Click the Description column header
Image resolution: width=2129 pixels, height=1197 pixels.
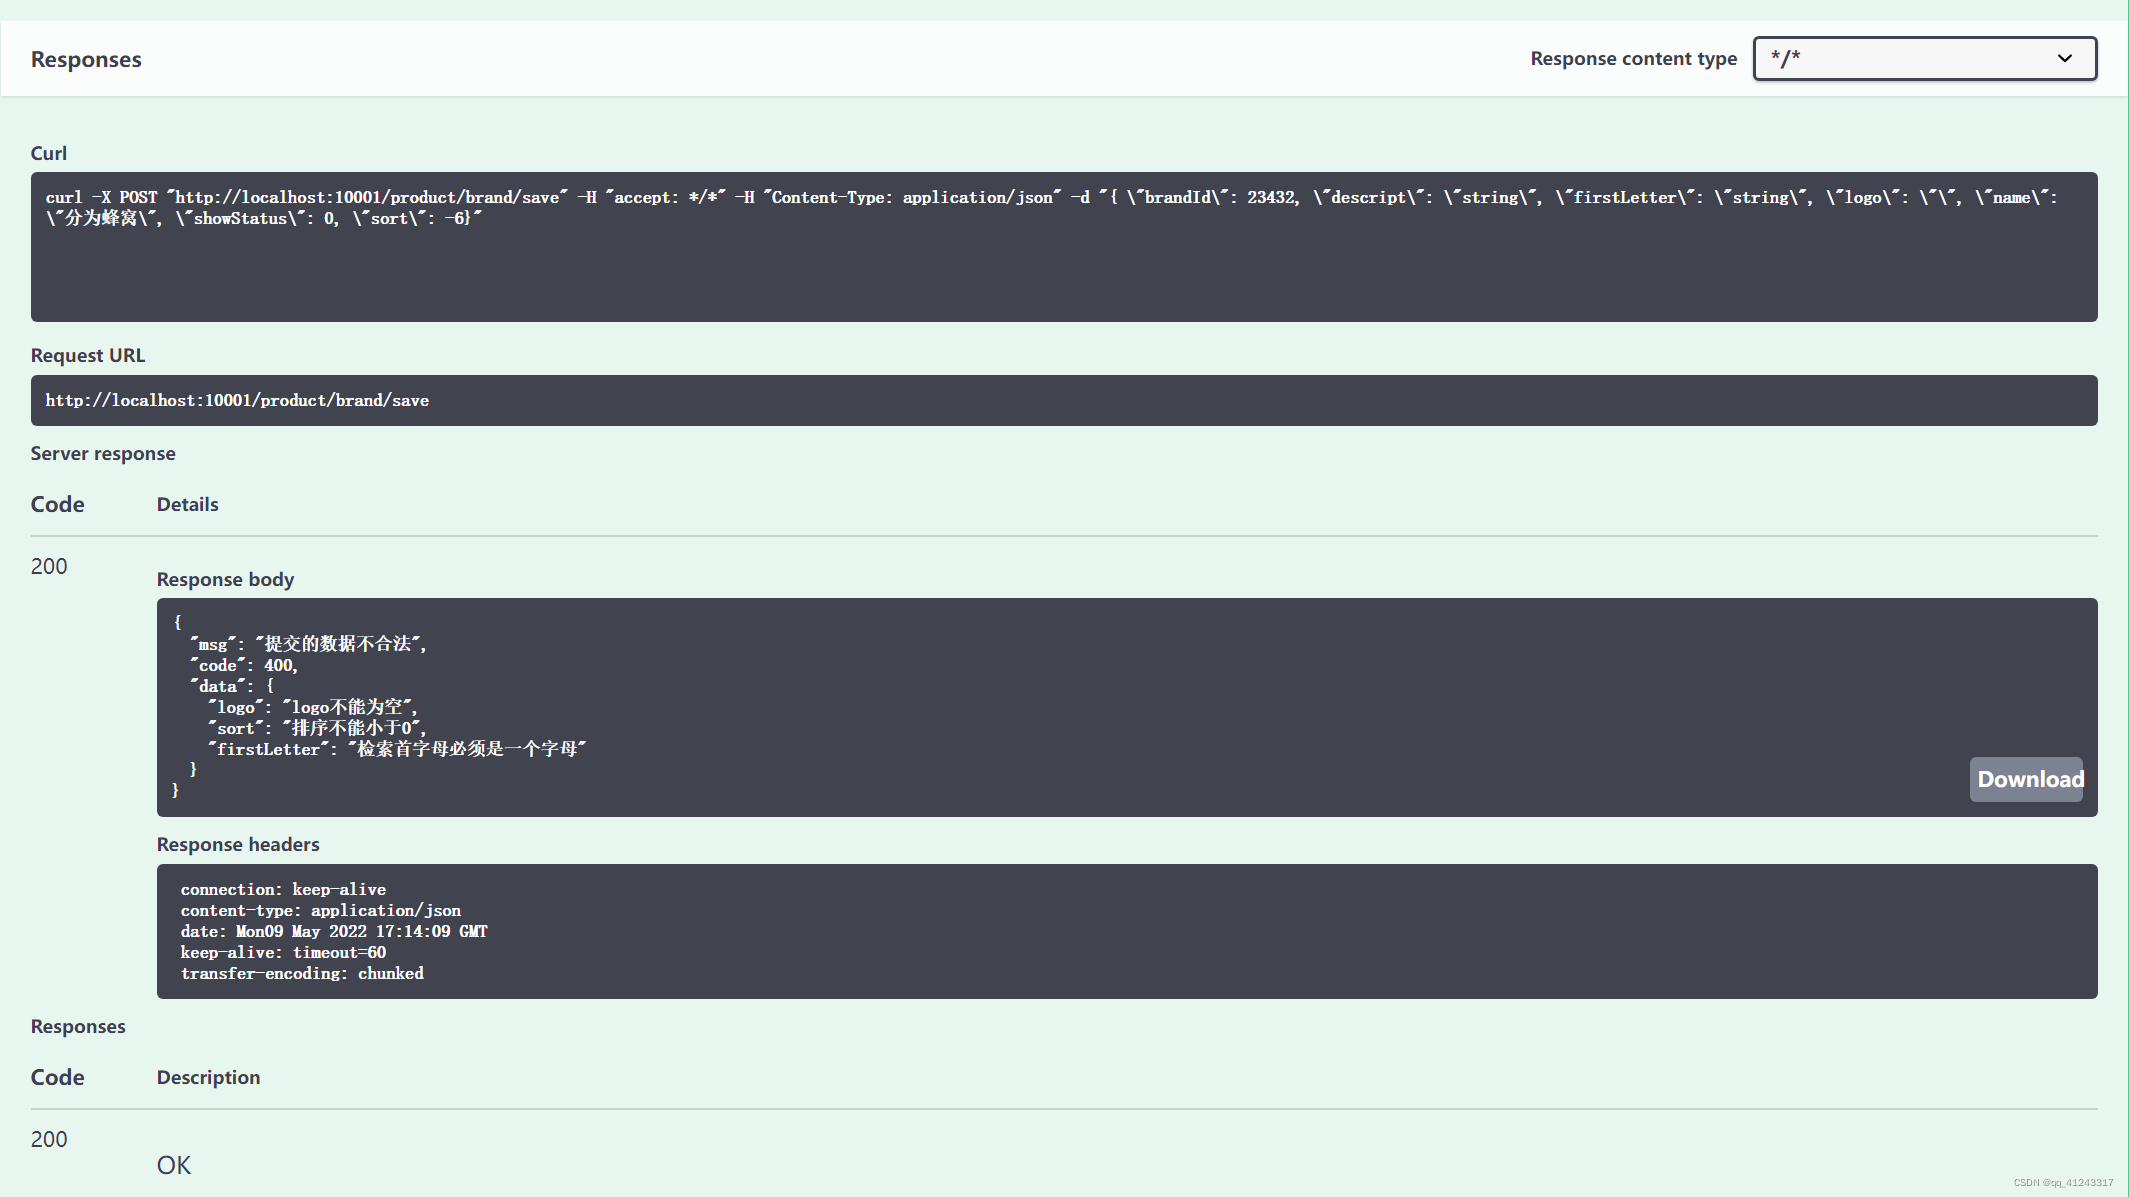(208, 1077)
